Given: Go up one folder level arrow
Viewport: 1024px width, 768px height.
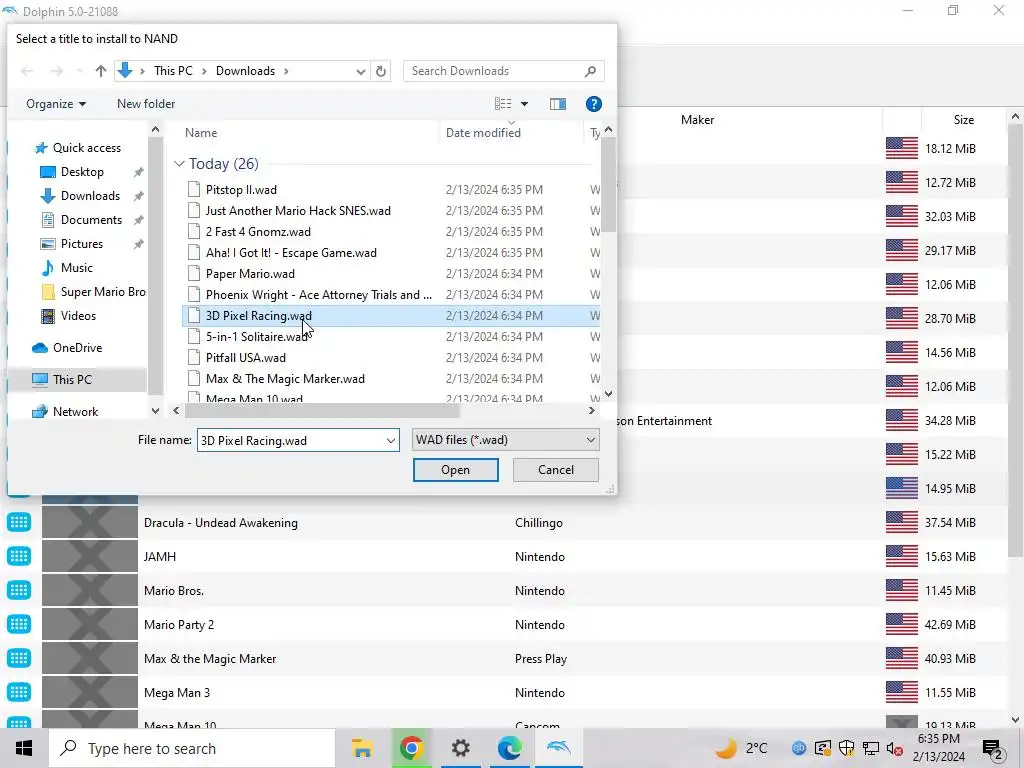Looking at the screenshot, I should [x=101, y=71].
